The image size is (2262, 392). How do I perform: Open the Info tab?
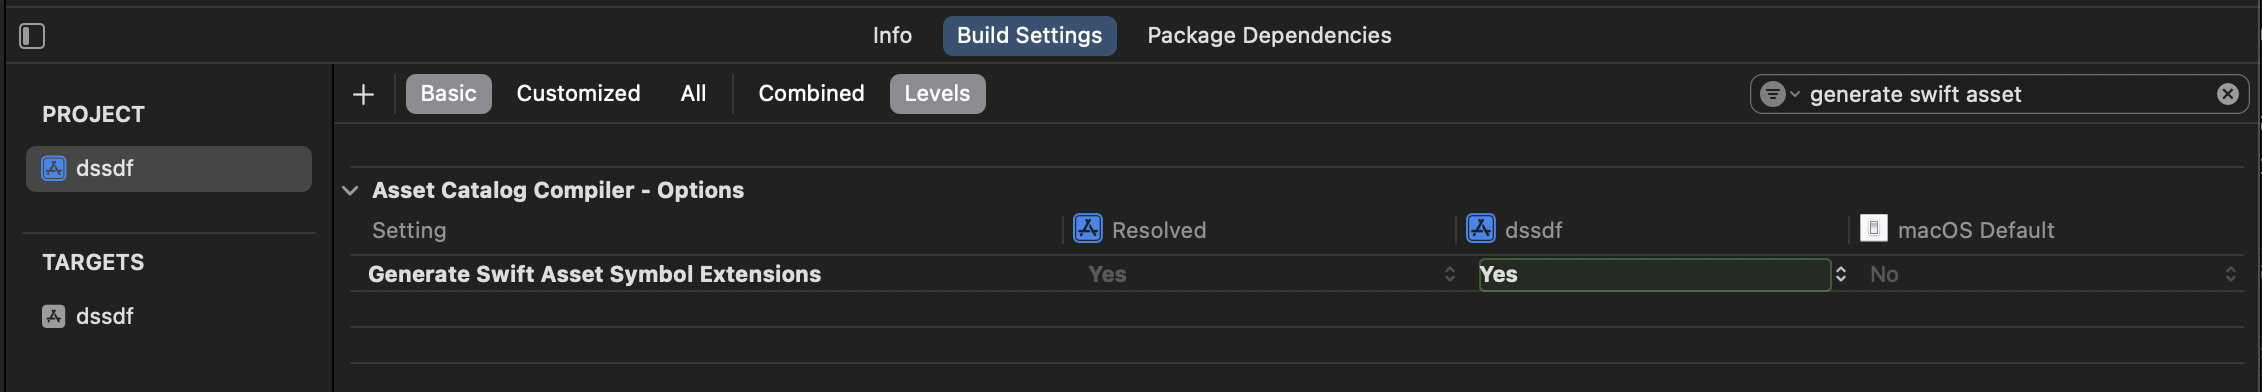(892, 36)
